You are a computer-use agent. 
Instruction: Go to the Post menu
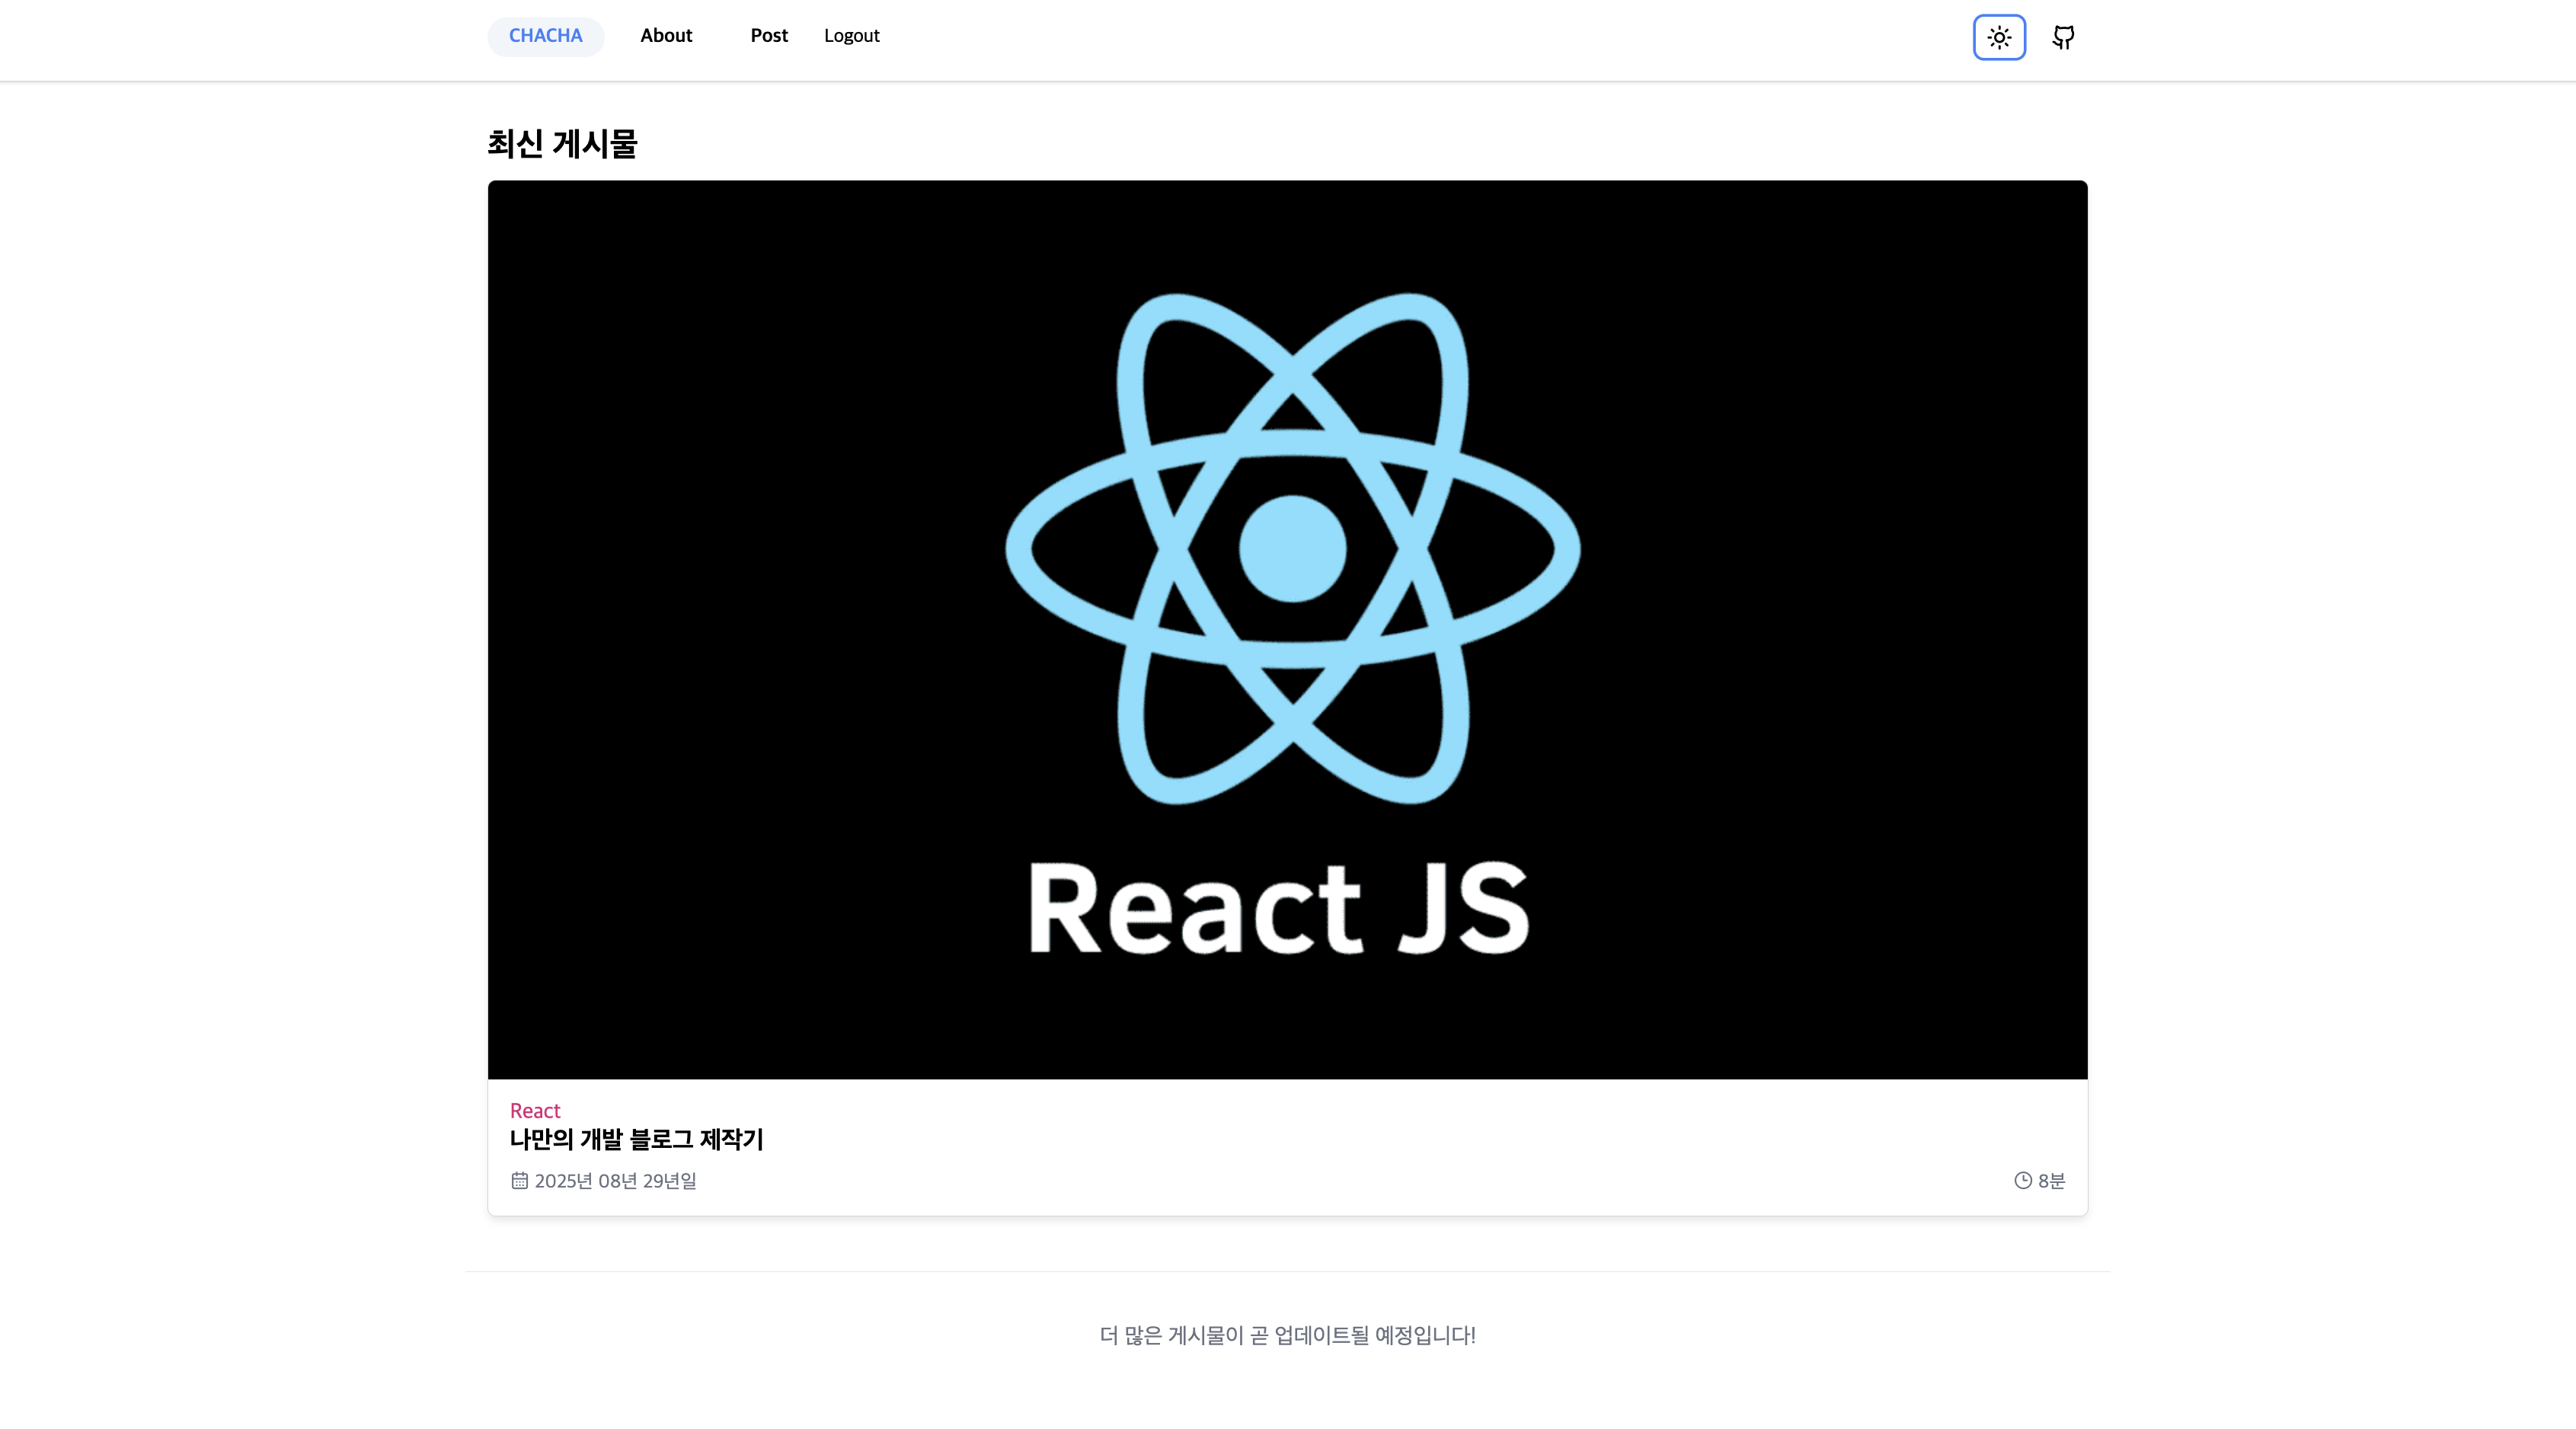[x=769, y=36]
